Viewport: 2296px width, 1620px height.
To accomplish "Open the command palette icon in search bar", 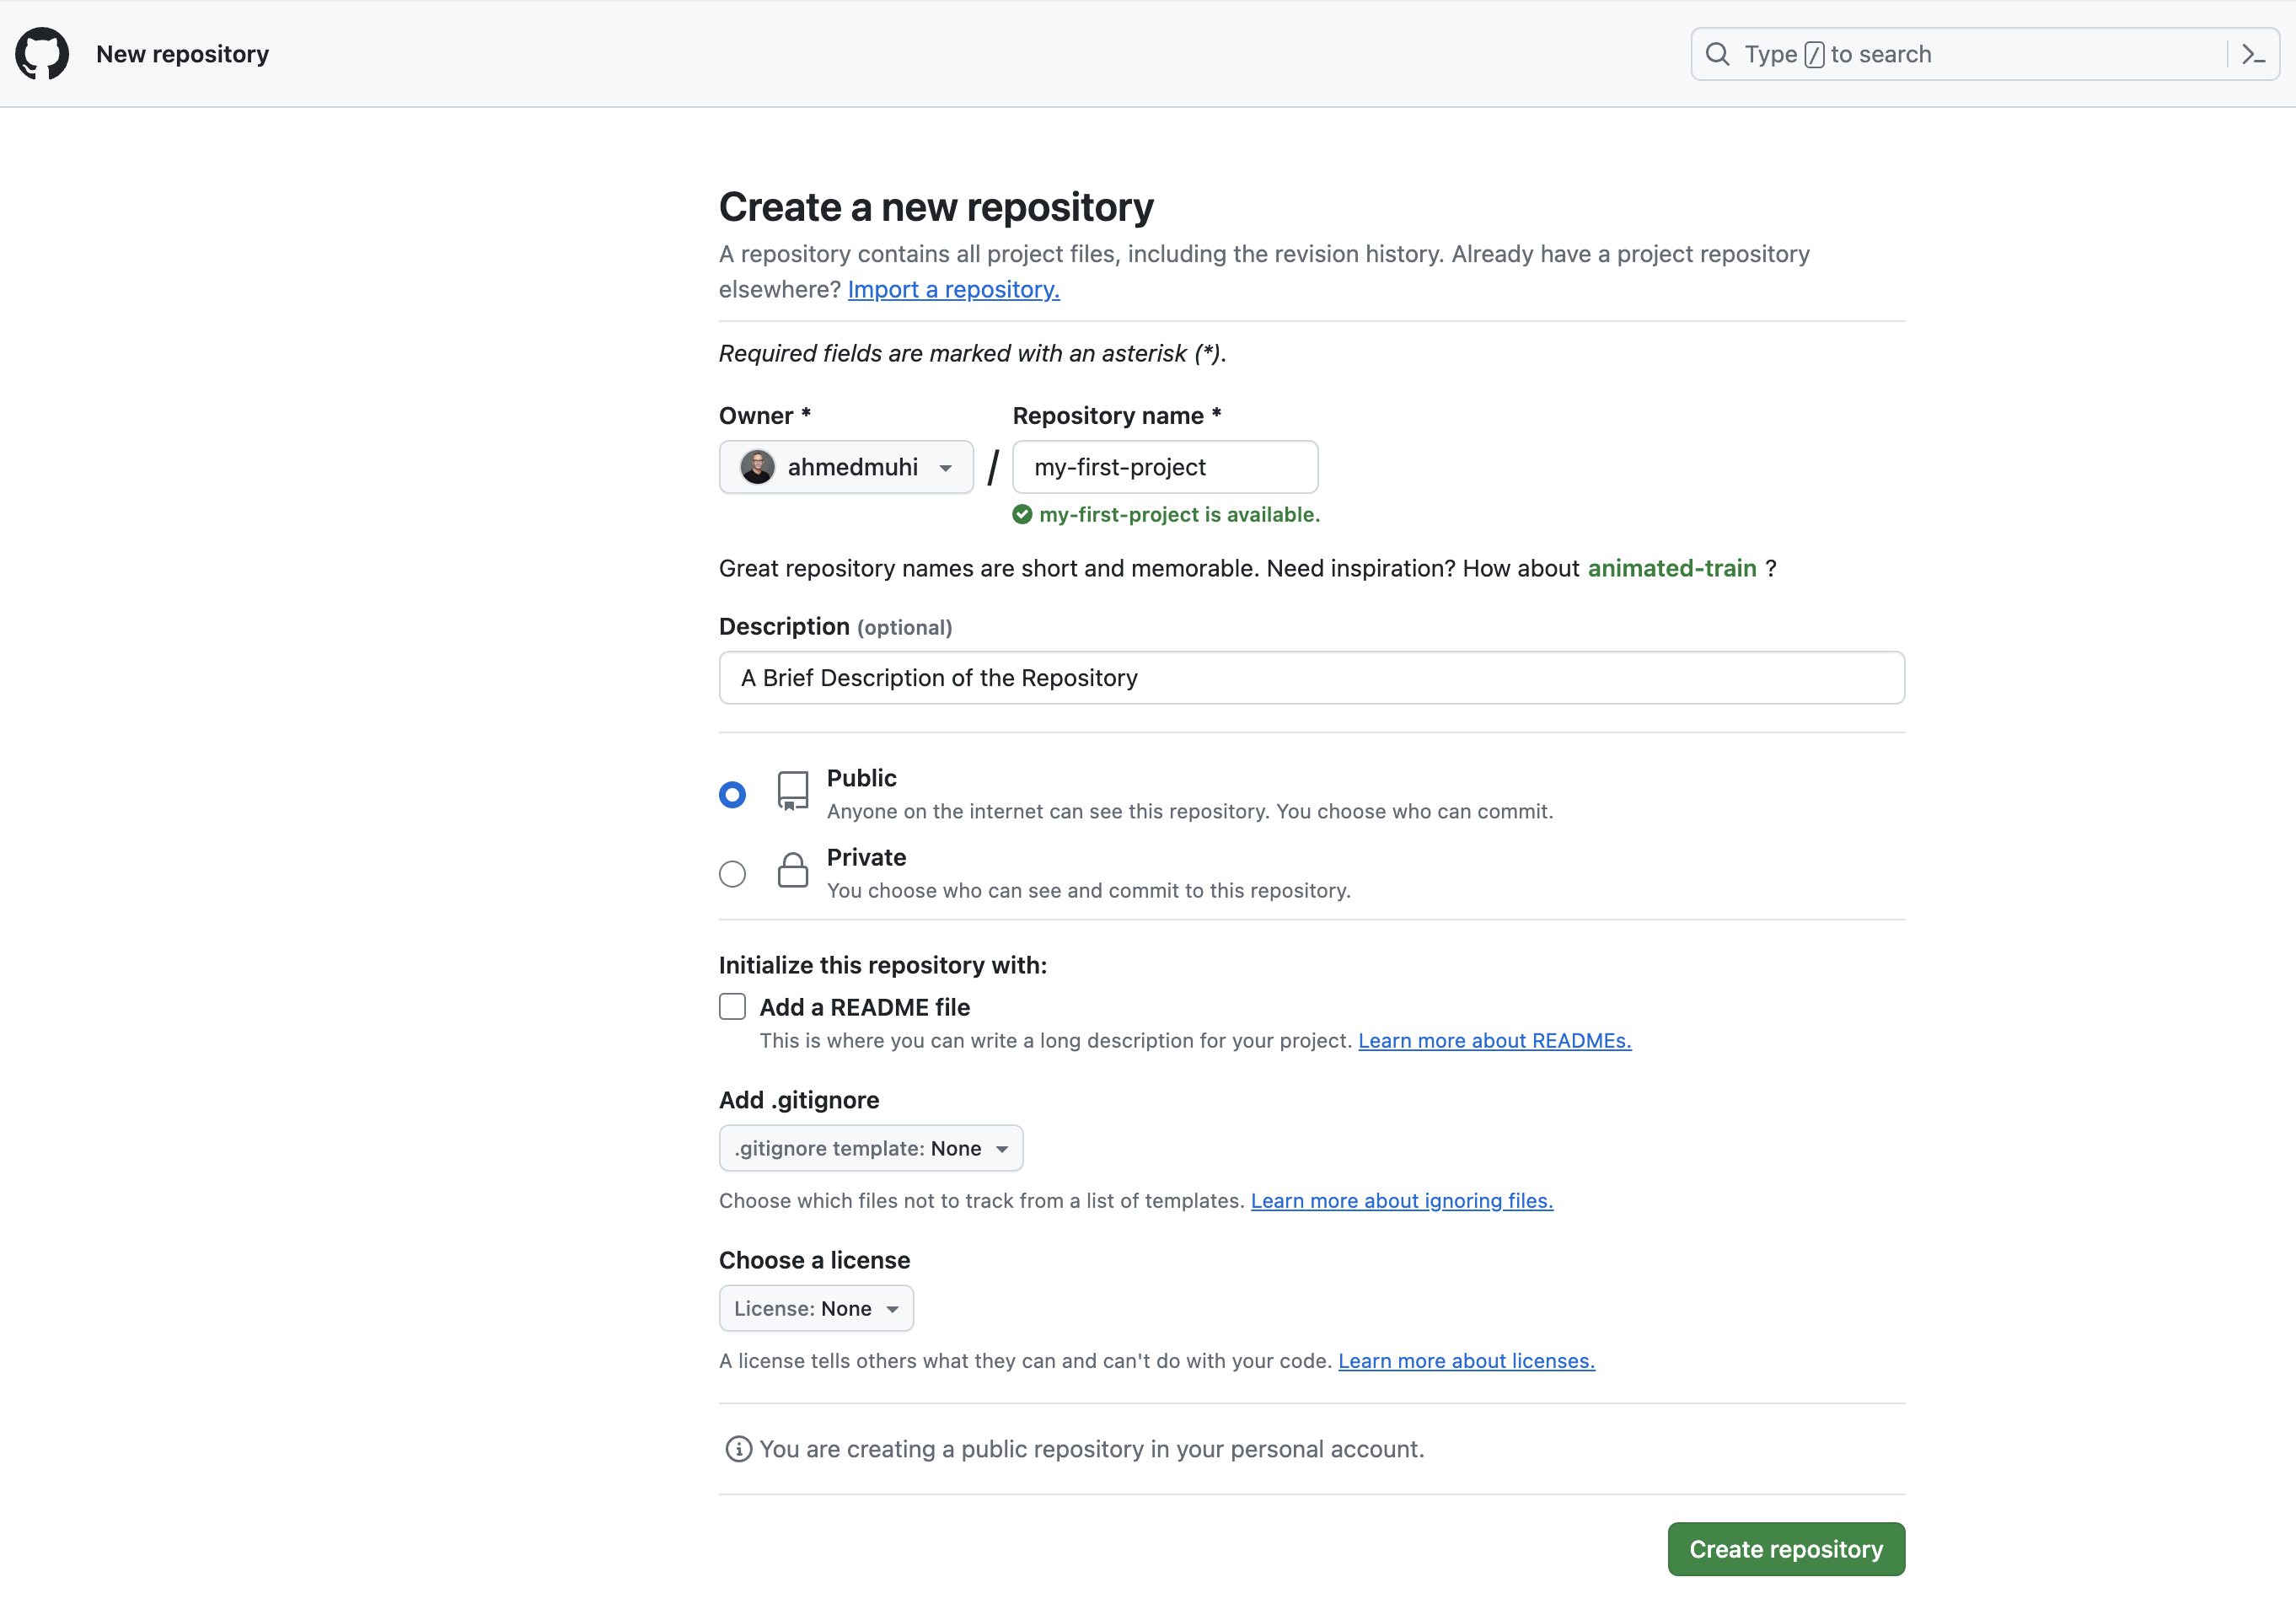I will [x=2253, y=54].
